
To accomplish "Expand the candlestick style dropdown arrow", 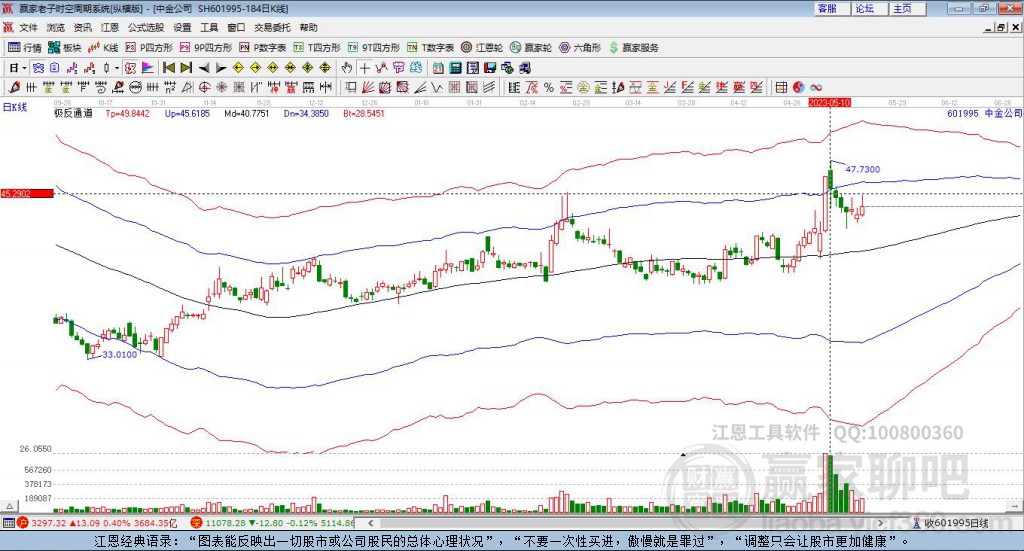I will point(116,68).
